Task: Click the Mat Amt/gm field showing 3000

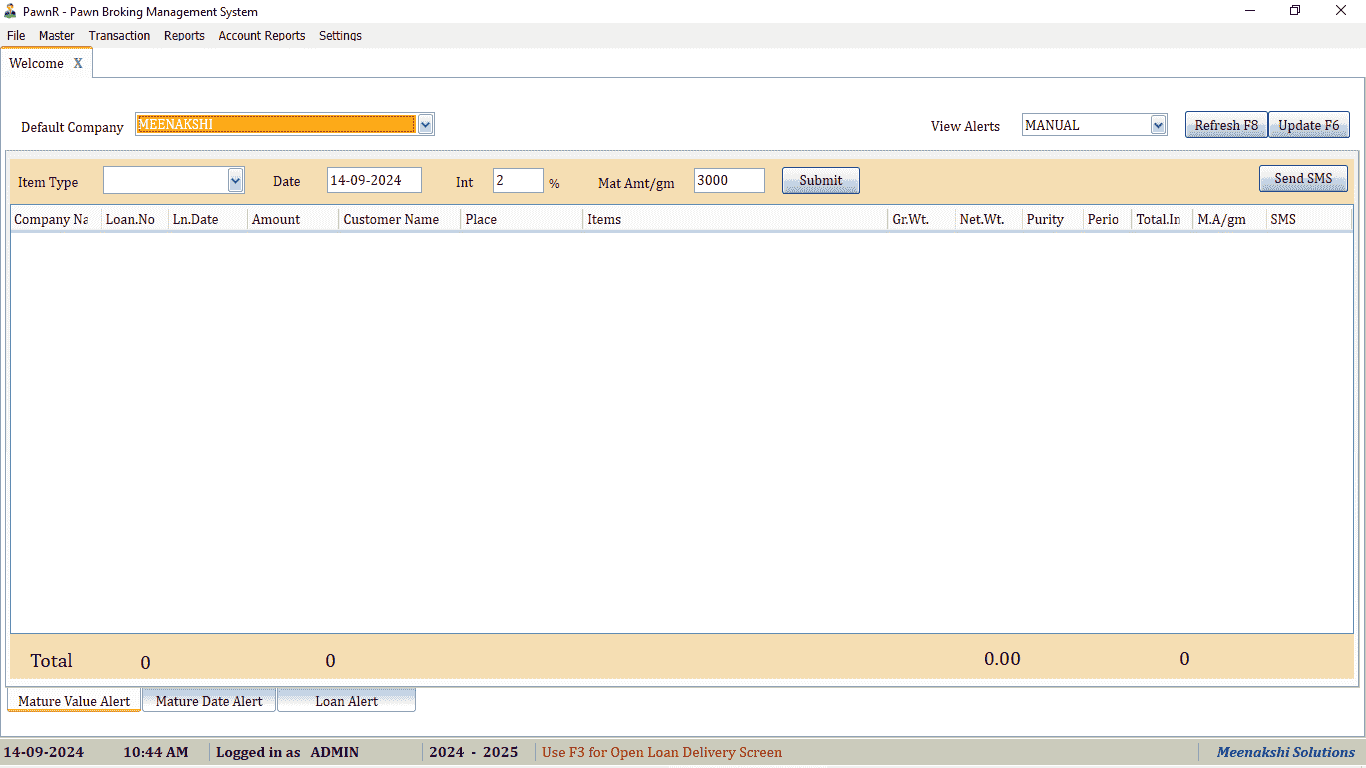Action: click(x=729, y=180)
